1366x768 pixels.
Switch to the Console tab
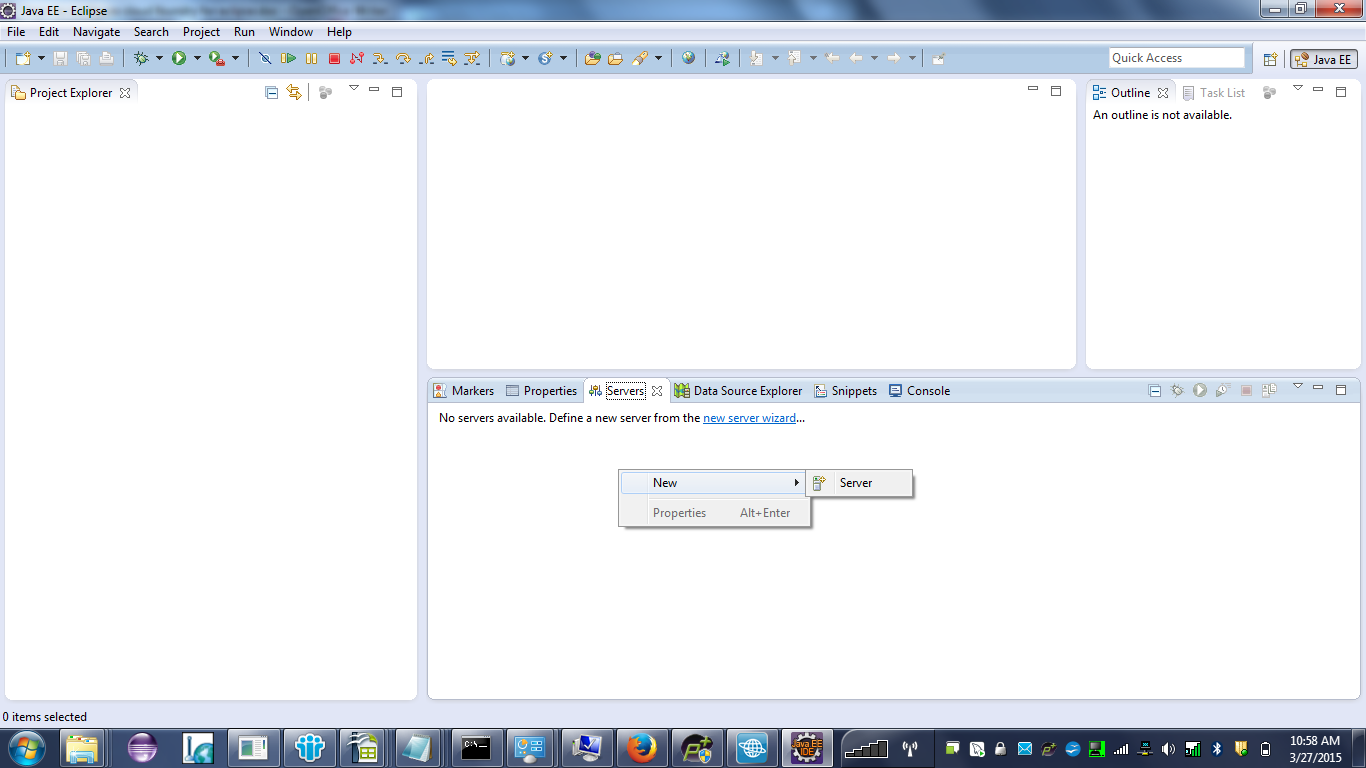[x=926, y=390]
